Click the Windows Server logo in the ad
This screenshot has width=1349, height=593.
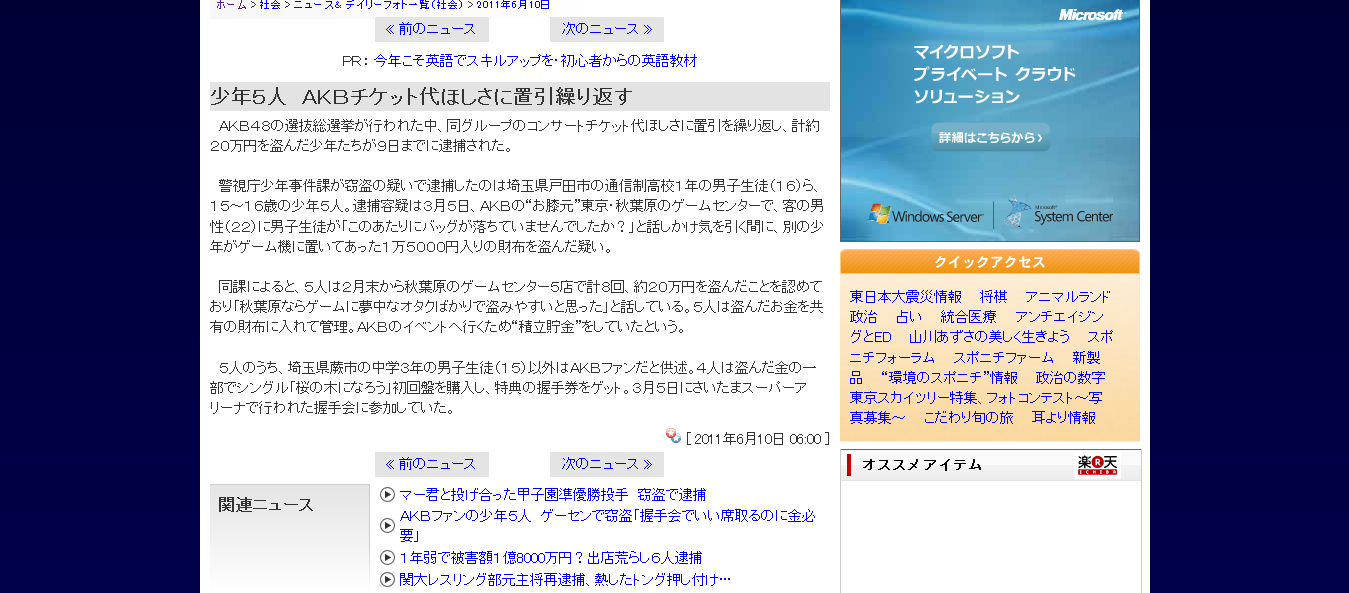click(926, 215)
